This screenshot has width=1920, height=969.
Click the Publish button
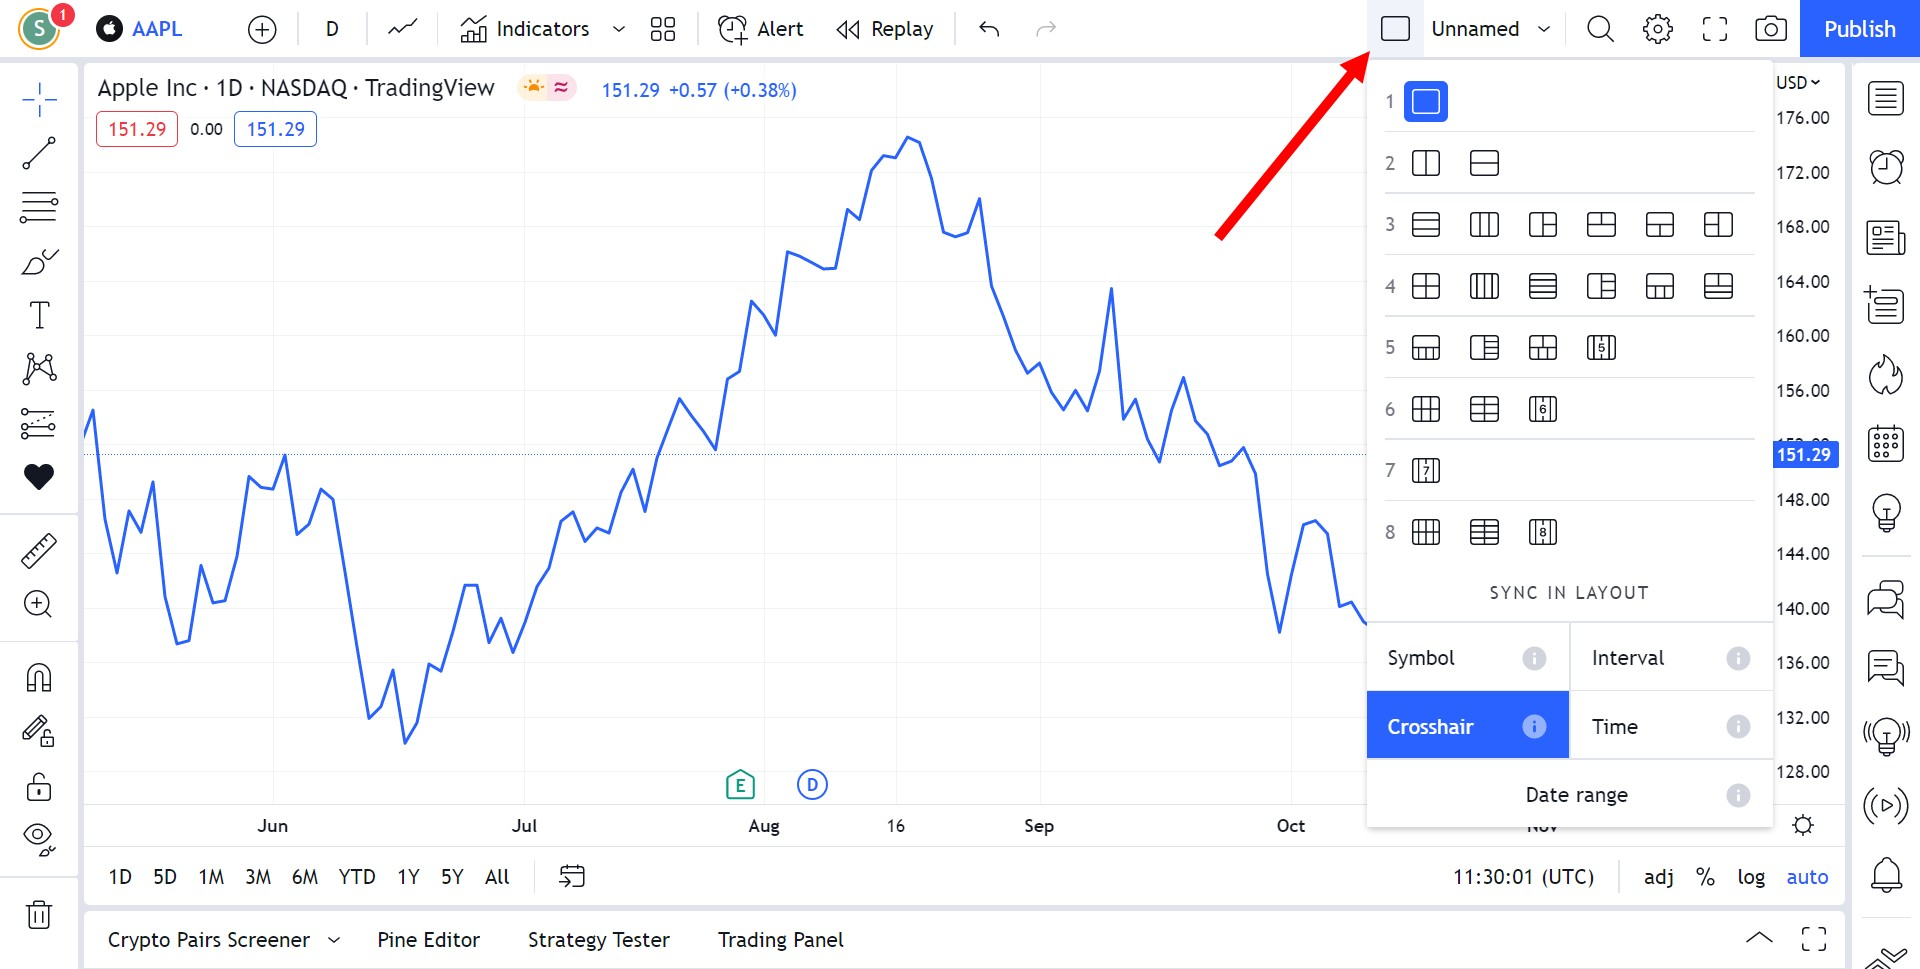[x=1858, y=29]
